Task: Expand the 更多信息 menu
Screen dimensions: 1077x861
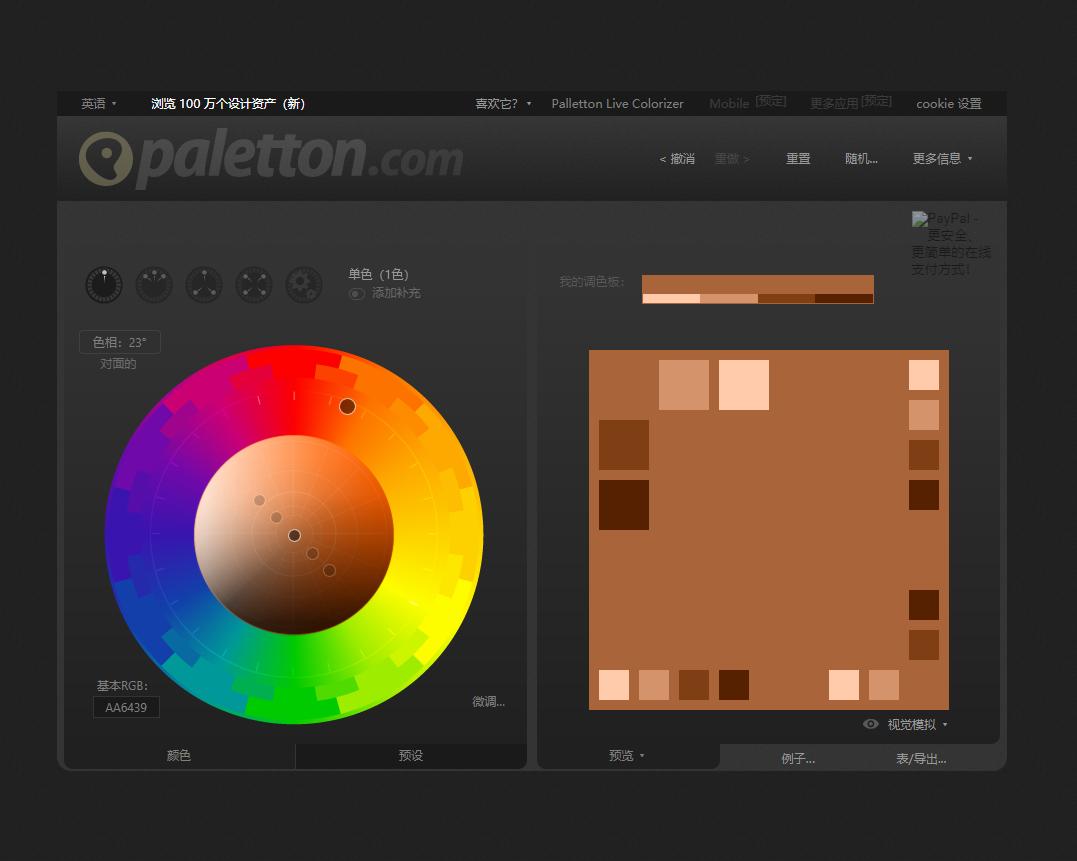Action: 942,159
